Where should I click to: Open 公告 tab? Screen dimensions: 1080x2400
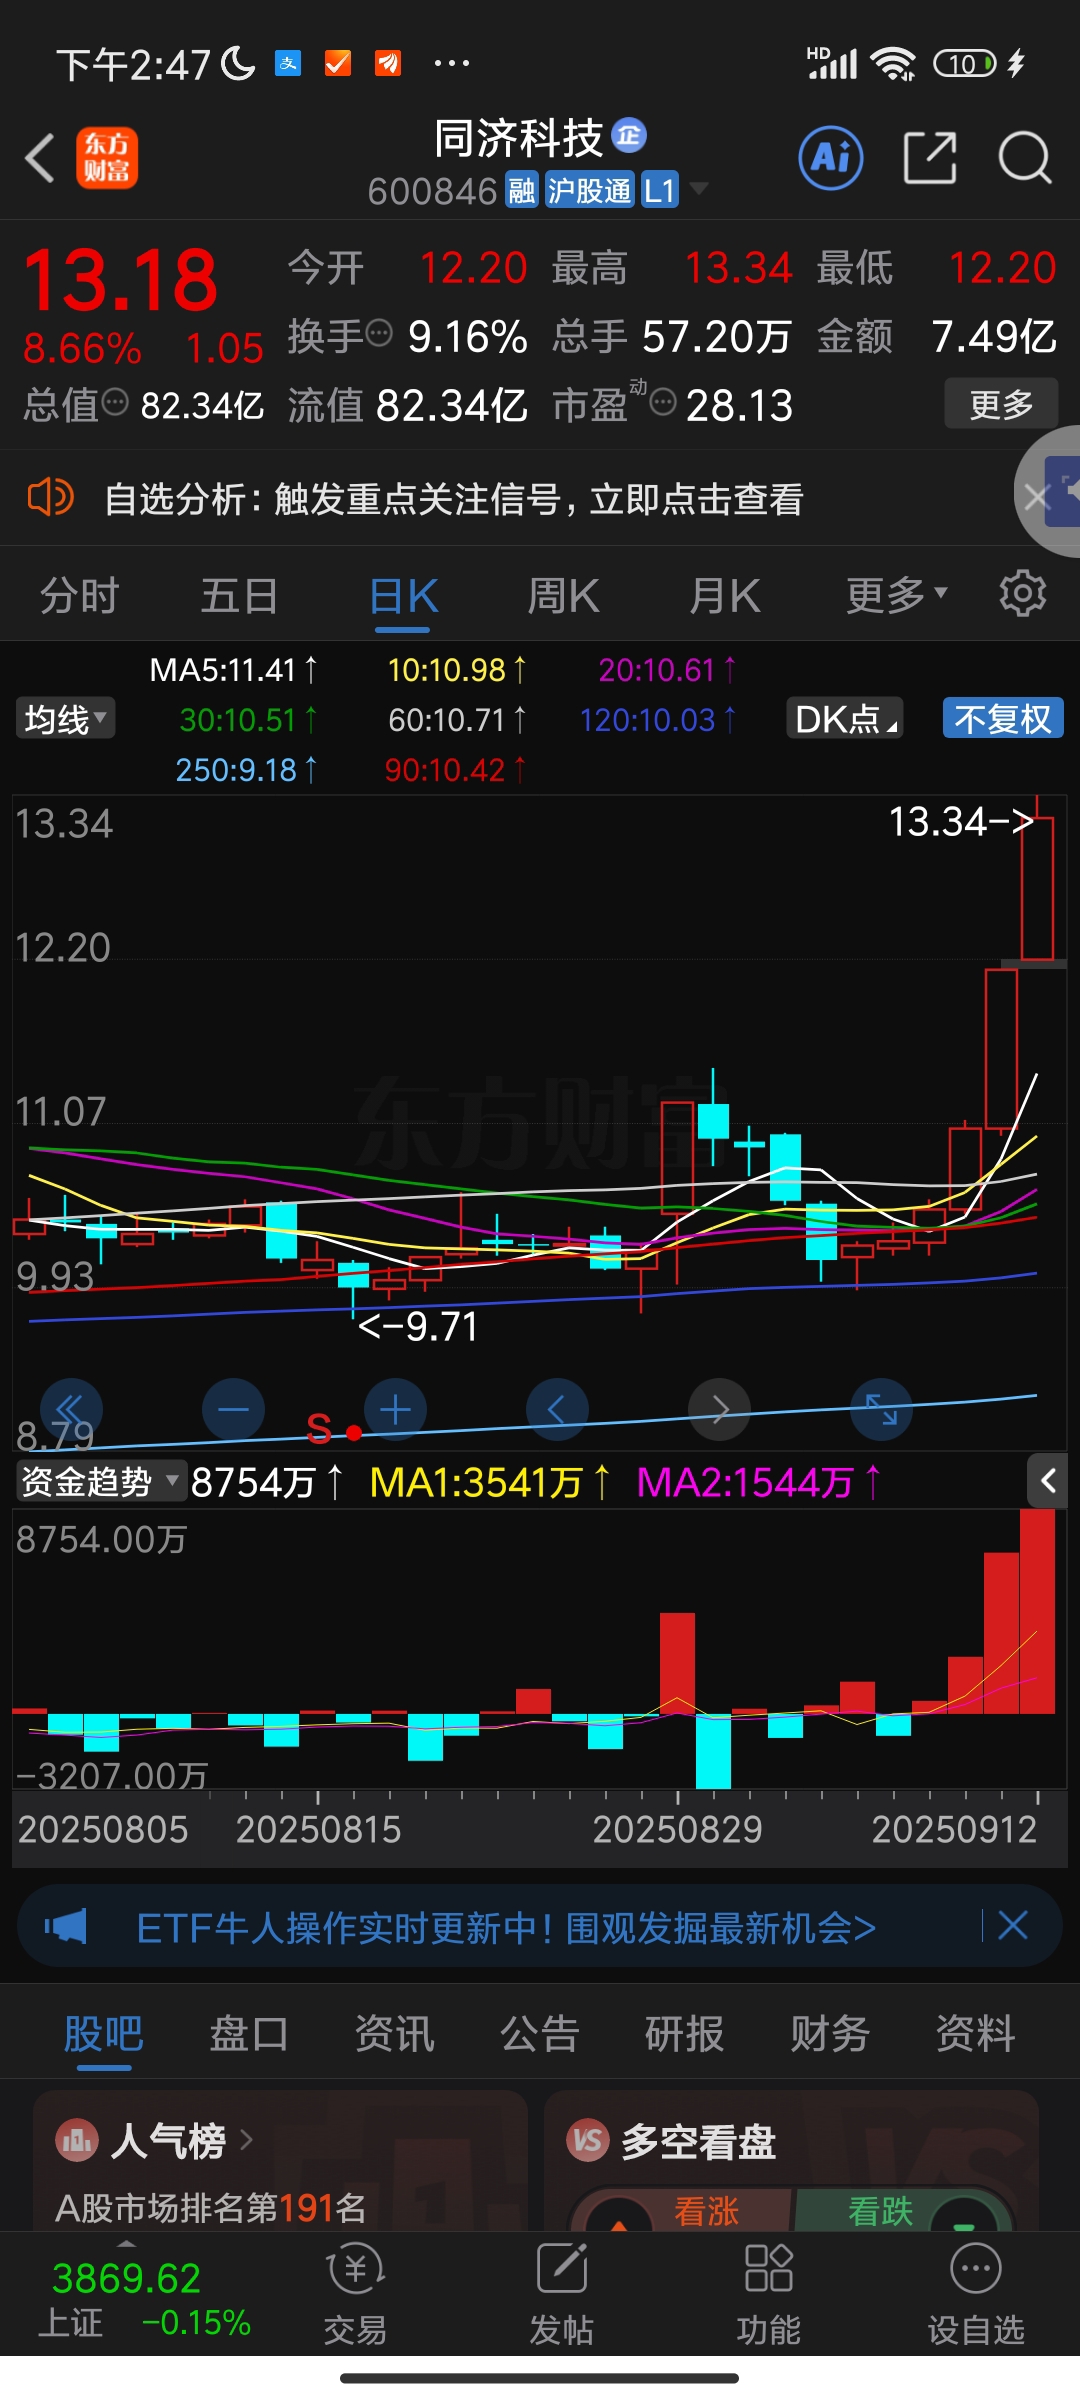click(x=540, y=2033)
